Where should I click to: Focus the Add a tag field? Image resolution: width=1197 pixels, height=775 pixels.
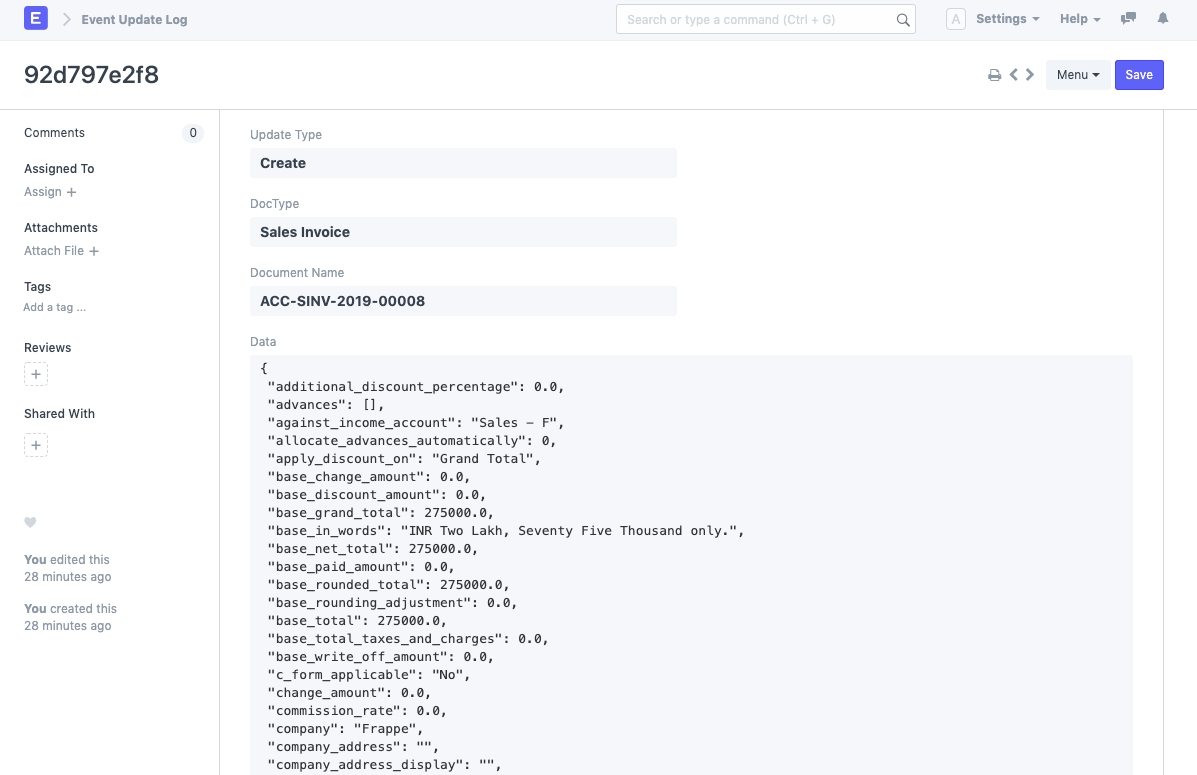(x=55, y=308)
